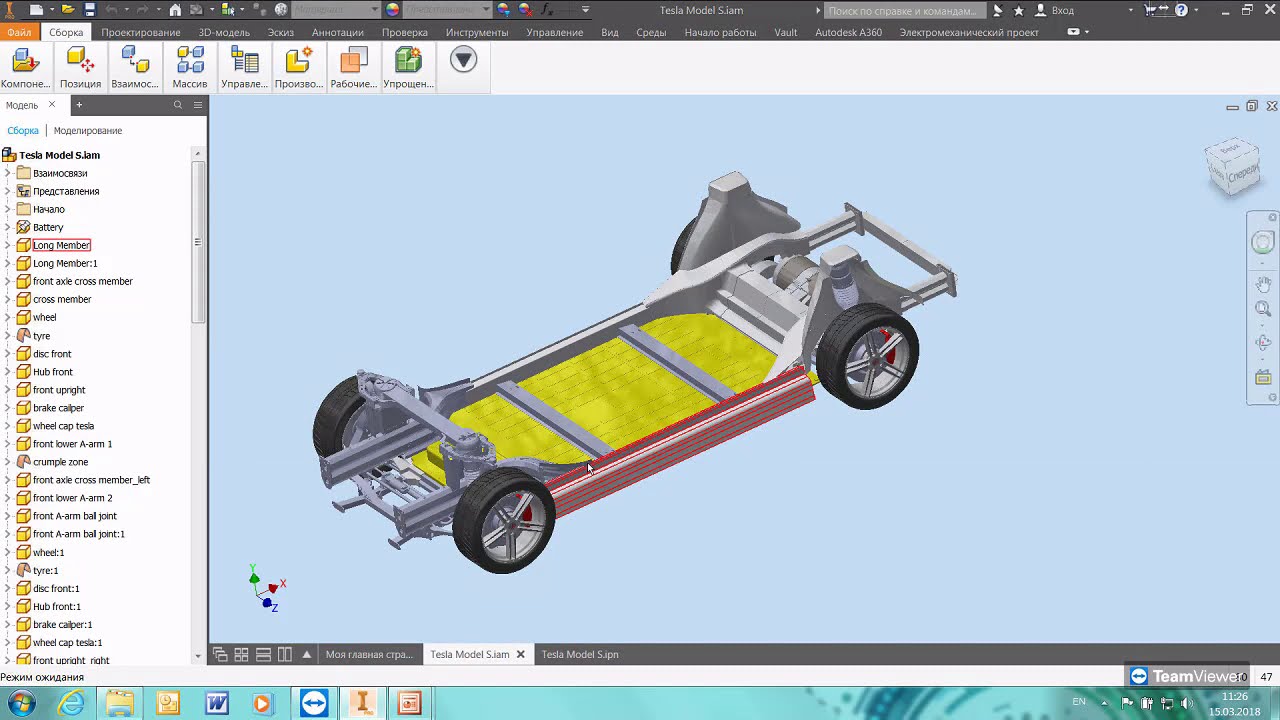Select wheel cap tesla in the tree

[63, 426]
